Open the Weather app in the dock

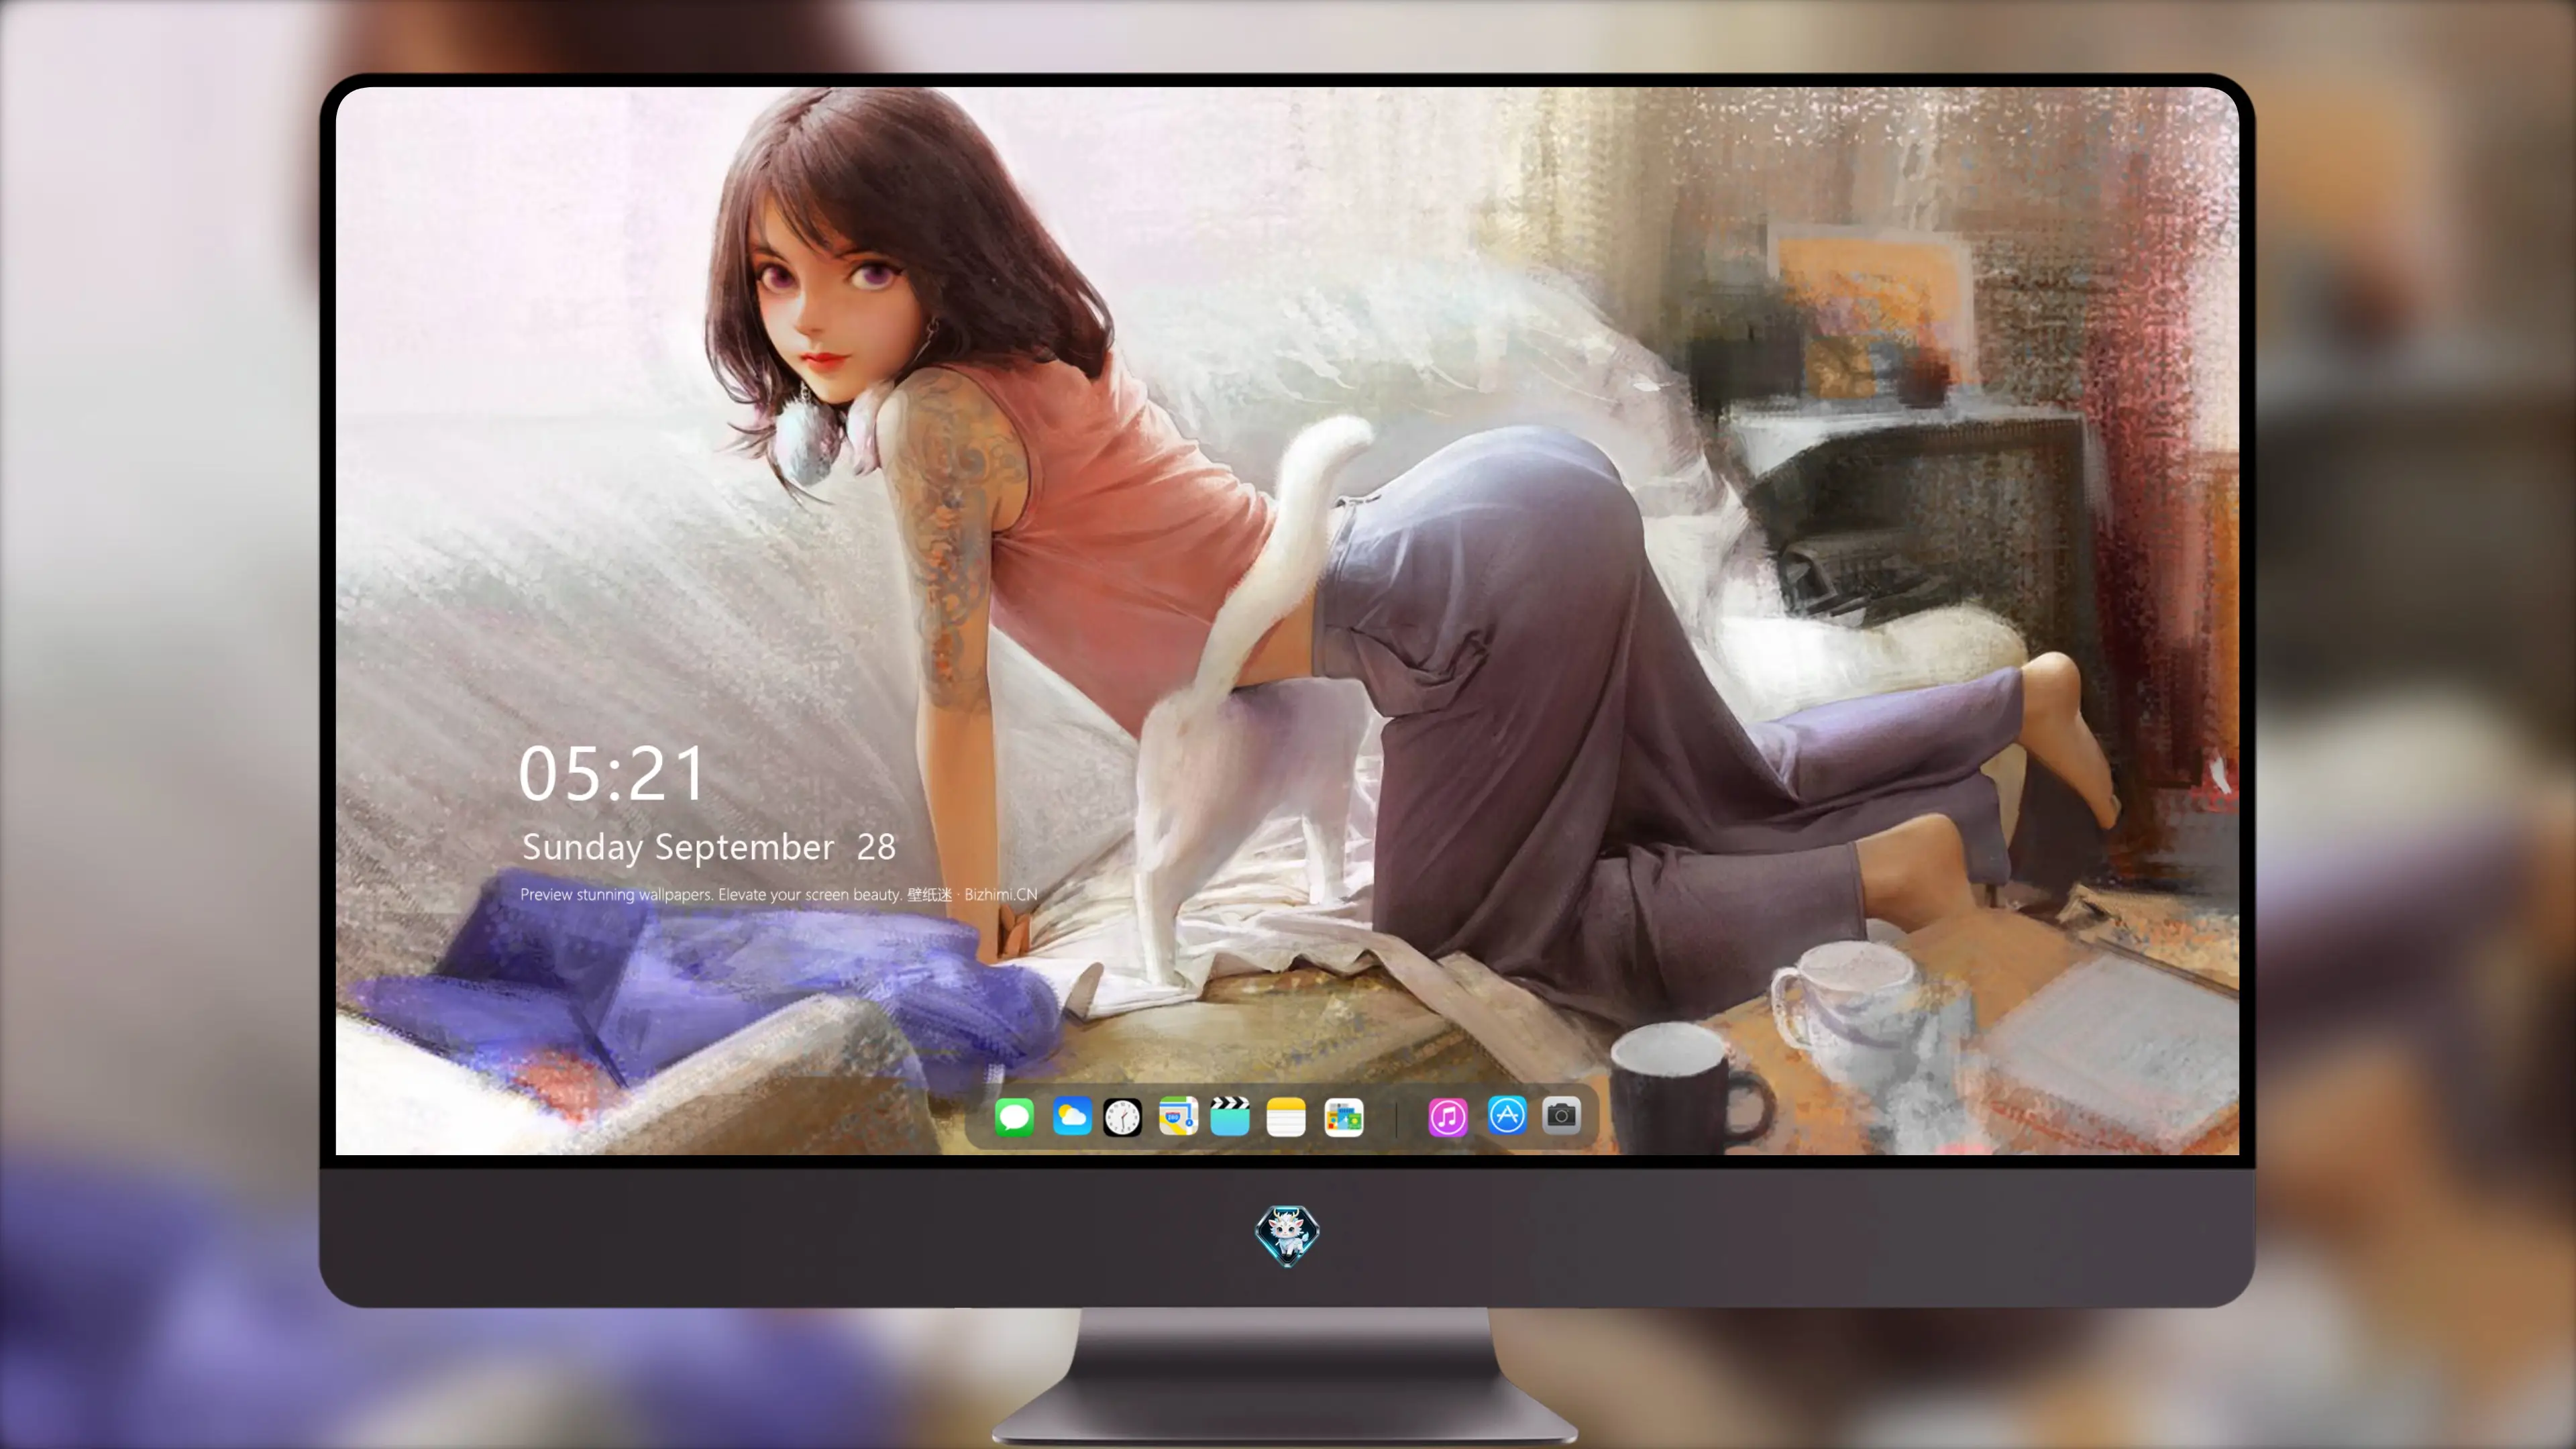coord(1071,1117)
